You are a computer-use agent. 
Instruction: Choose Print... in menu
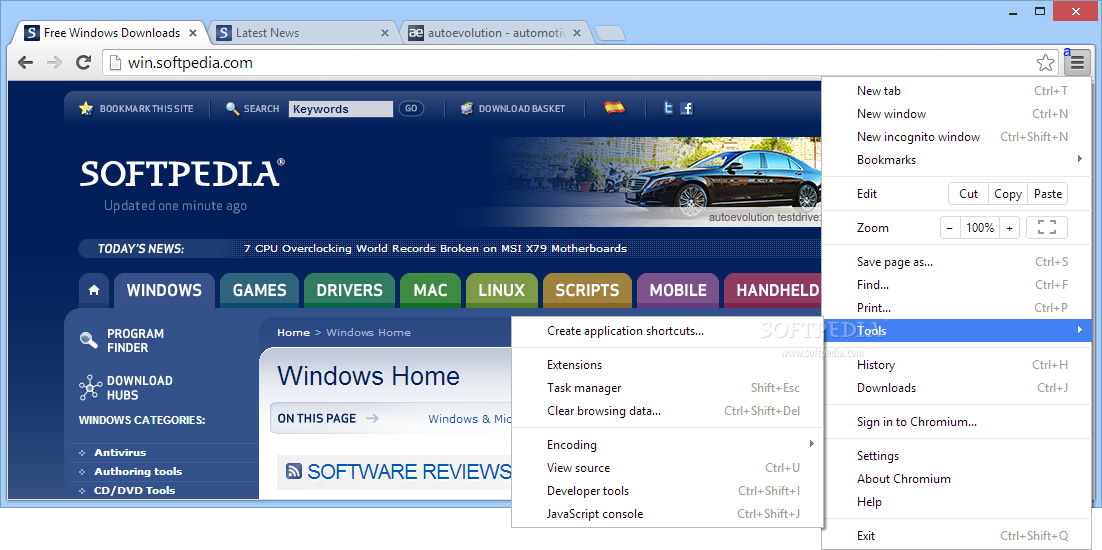click(x=957, y=308)
